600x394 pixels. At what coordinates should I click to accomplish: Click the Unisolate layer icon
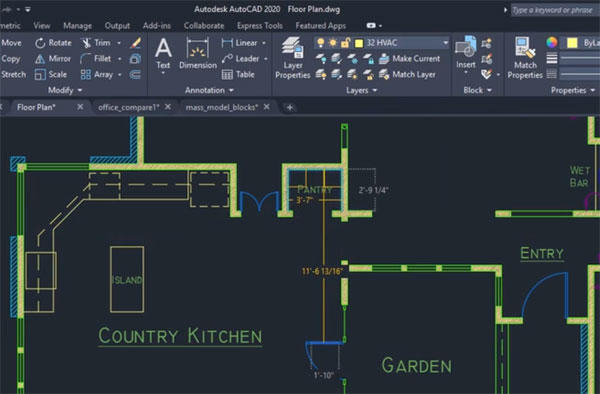(337, 74)
